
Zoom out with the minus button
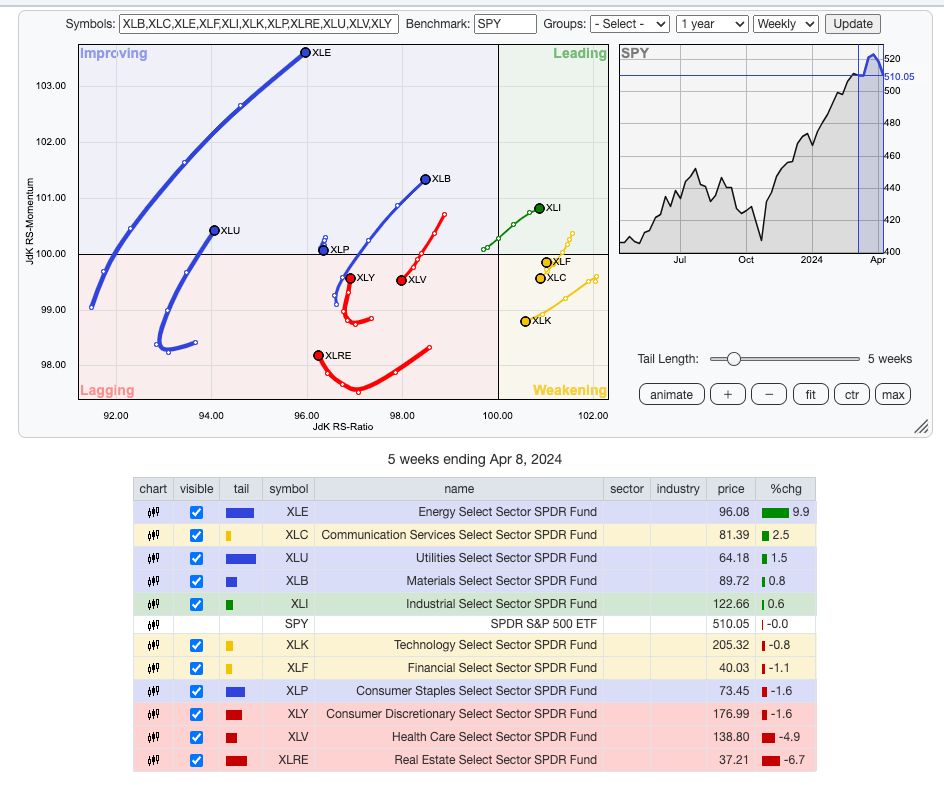[769, 395]
